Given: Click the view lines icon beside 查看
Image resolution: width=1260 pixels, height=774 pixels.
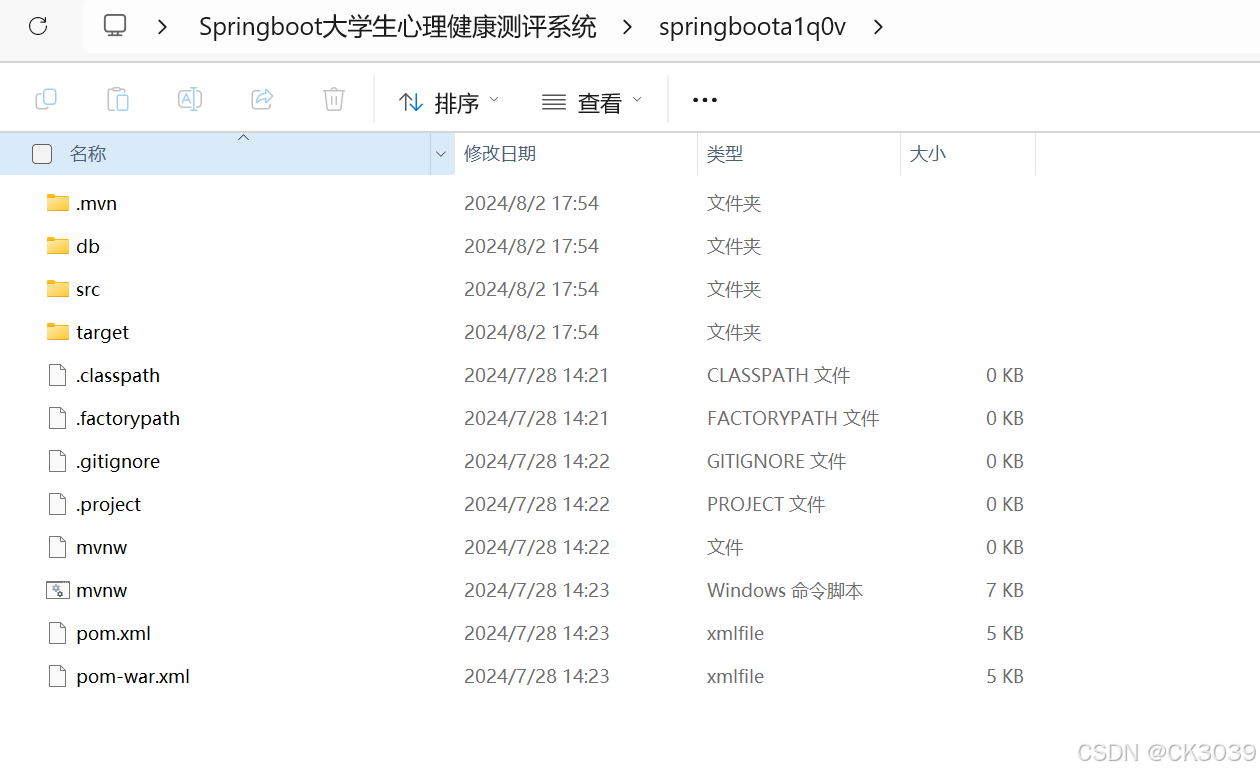Looking at the screenshot, I should point(553,101).
